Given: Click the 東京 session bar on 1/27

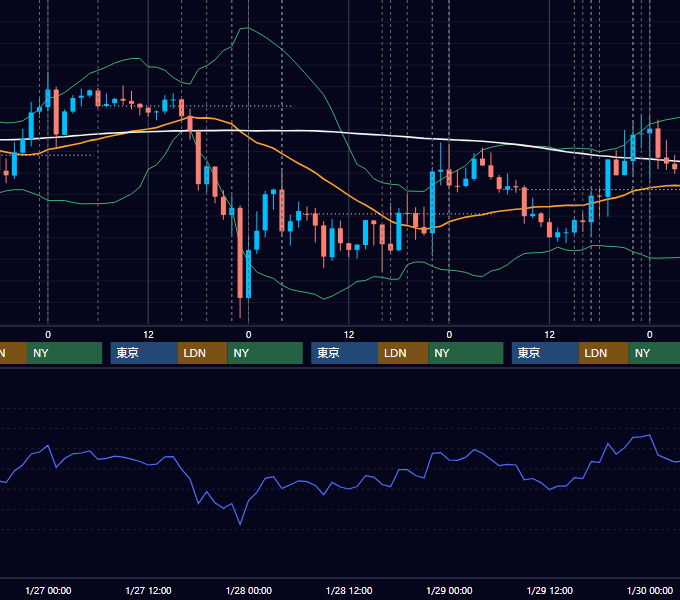Looking at the screenshot, I should click(144, 353).
